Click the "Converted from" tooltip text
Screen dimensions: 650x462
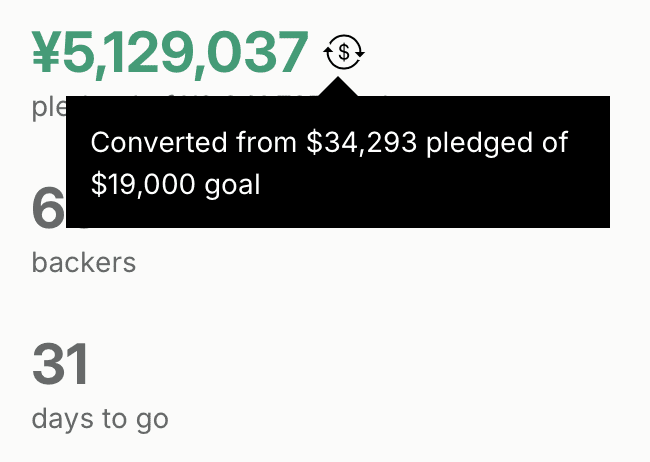pos(194,143)
